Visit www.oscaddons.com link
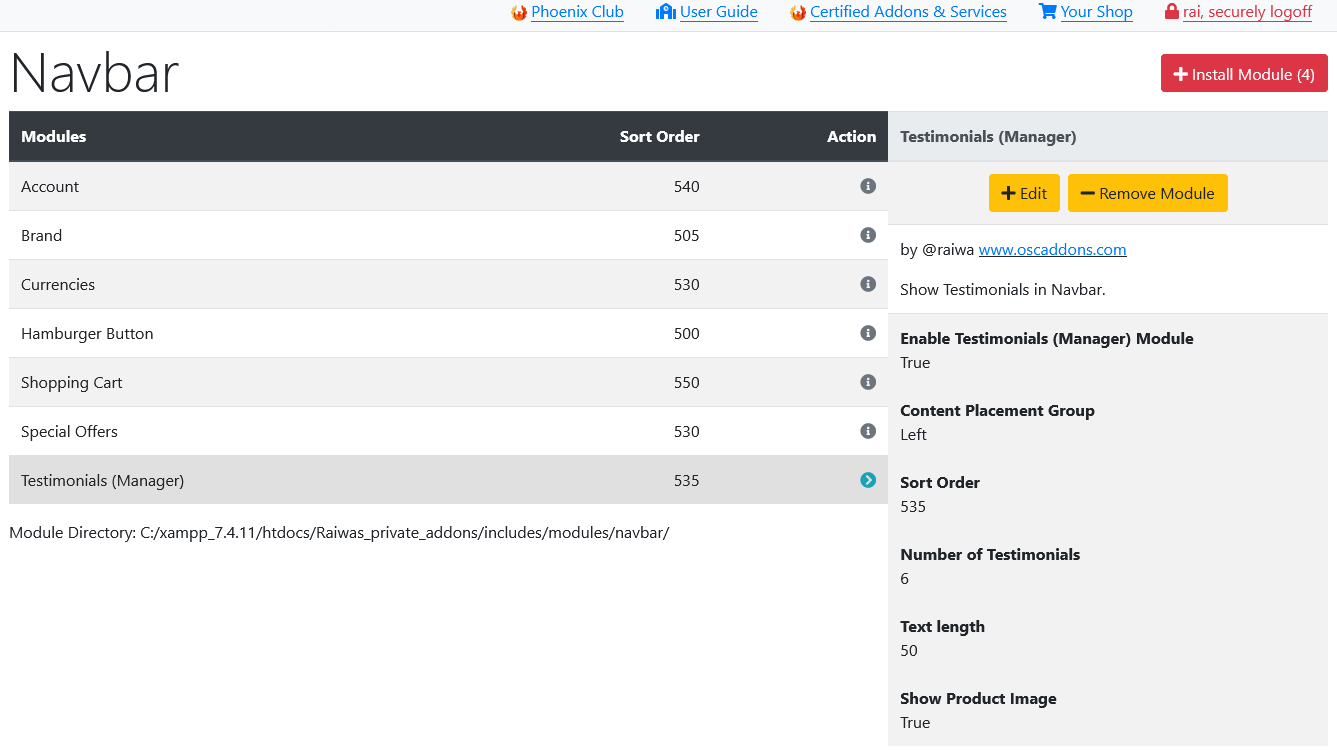 pyautogui.click(x=1052, y=250)
